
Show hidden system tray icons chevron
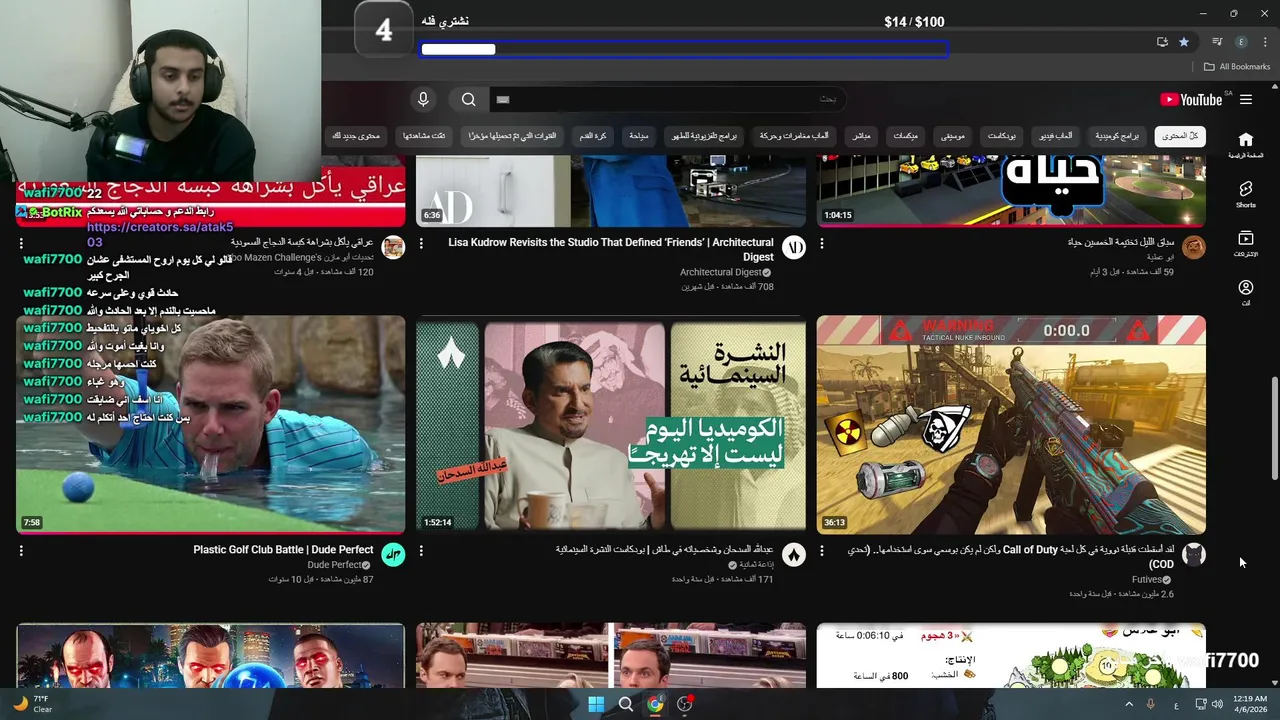pos(1128,704)
